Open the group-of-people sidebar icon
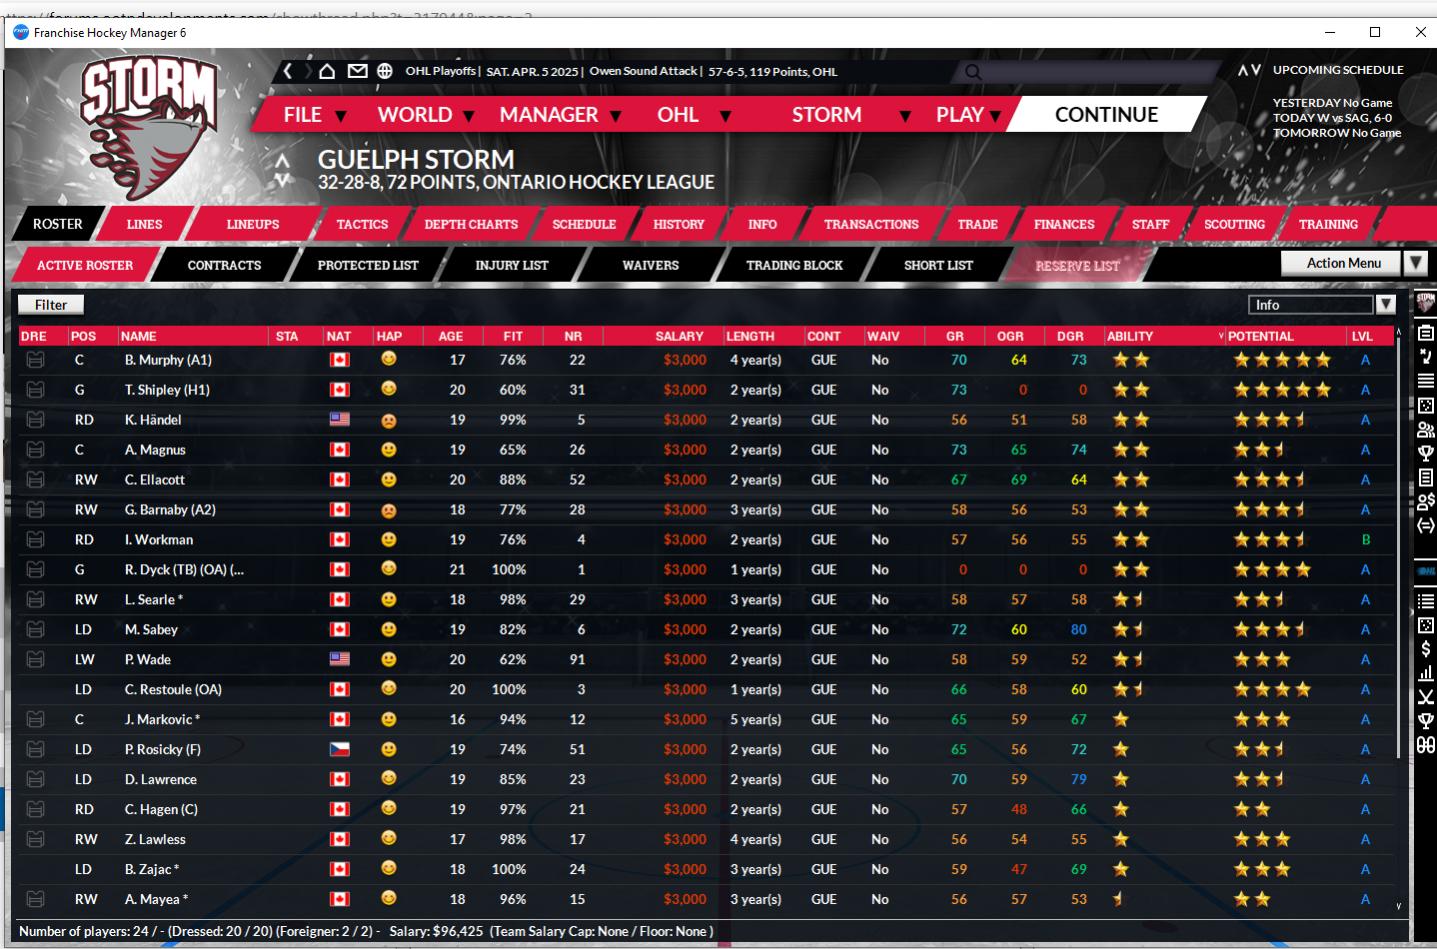This screenshot has height=949, width=1437. point(1426,430)
